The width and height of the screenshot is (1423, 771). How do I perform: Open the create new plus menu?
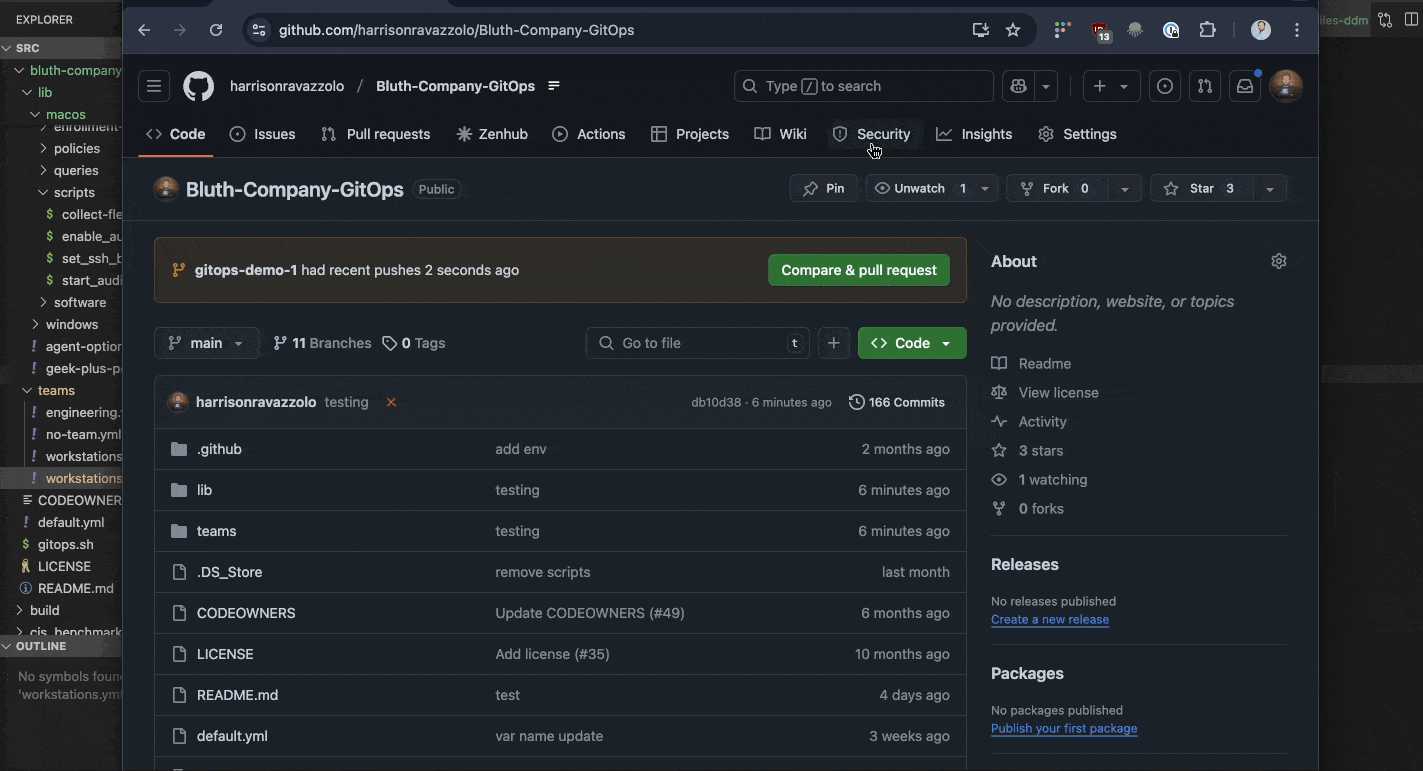click(x=1111, y=86)
